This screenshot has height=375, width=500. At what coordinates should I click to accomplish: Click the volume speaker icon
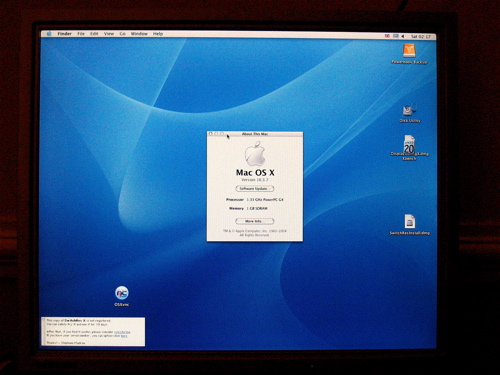403,36
